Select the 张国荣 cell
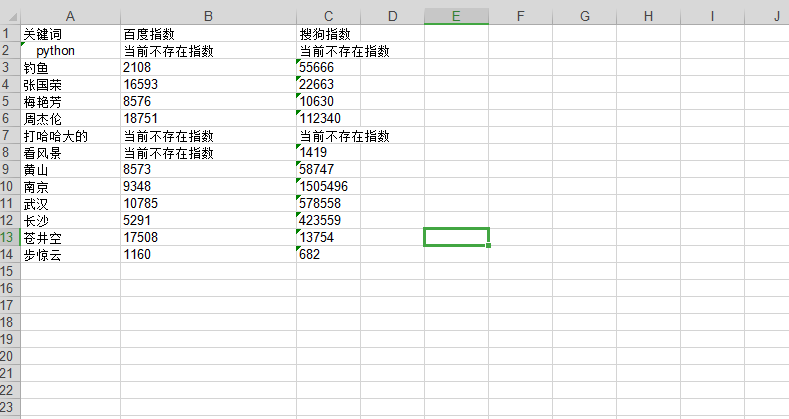This screenshot has height=419, width=789. [x=70, y=85]
